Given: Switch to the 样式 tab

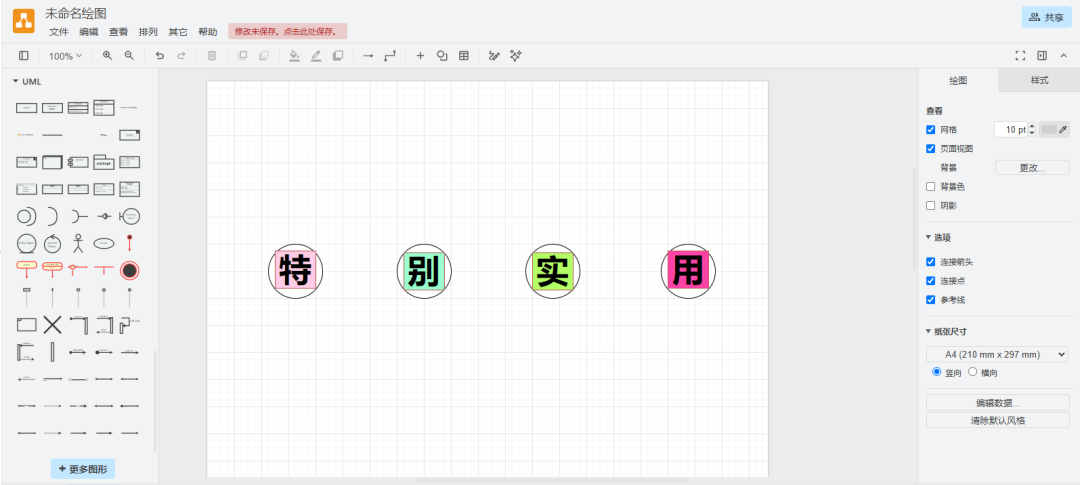Looking at the screenshot, I should pyautogui.click(x=1039, y=80).
